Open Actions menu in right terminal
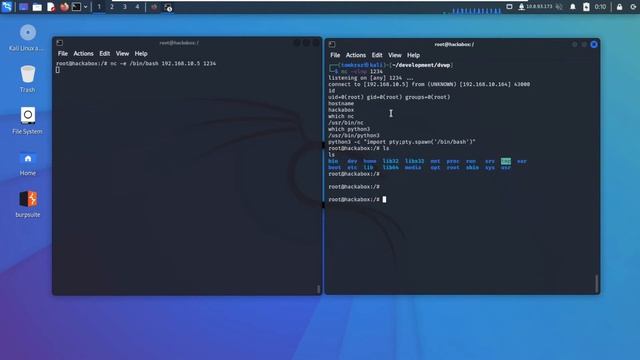Image resolution: width=640 pixels, height=360 pixels. [356, 55]
